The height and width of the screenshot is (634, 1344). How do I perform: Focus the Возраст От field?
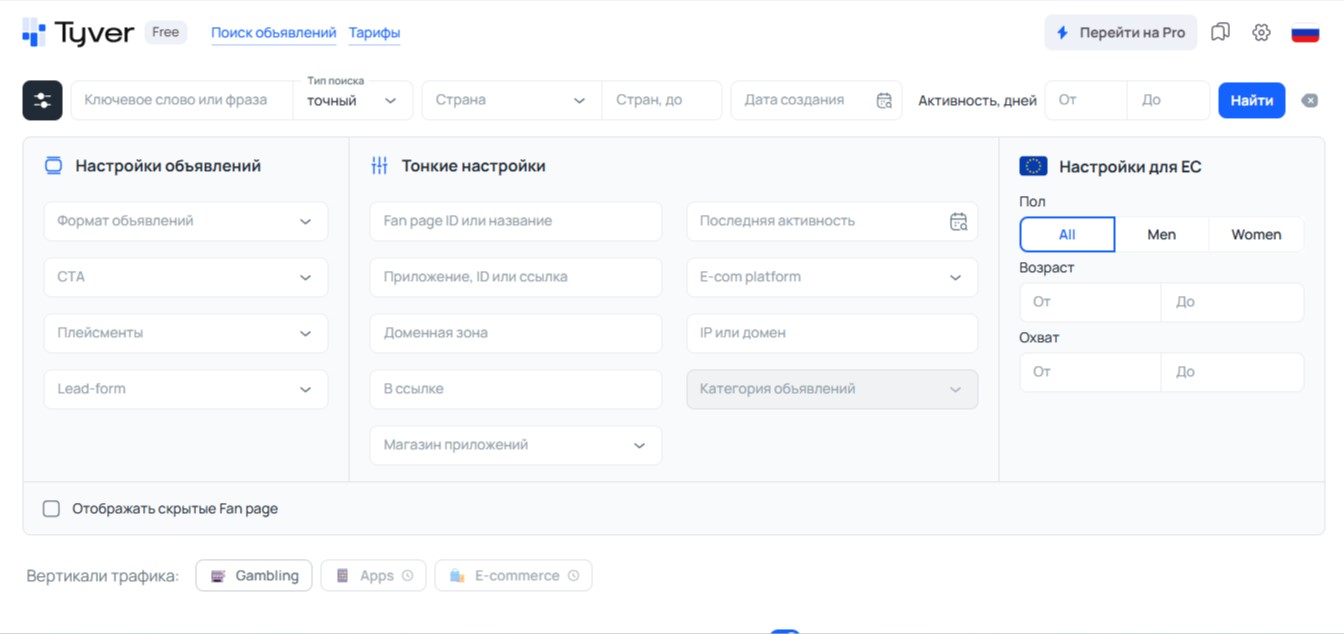[1090, 302]
